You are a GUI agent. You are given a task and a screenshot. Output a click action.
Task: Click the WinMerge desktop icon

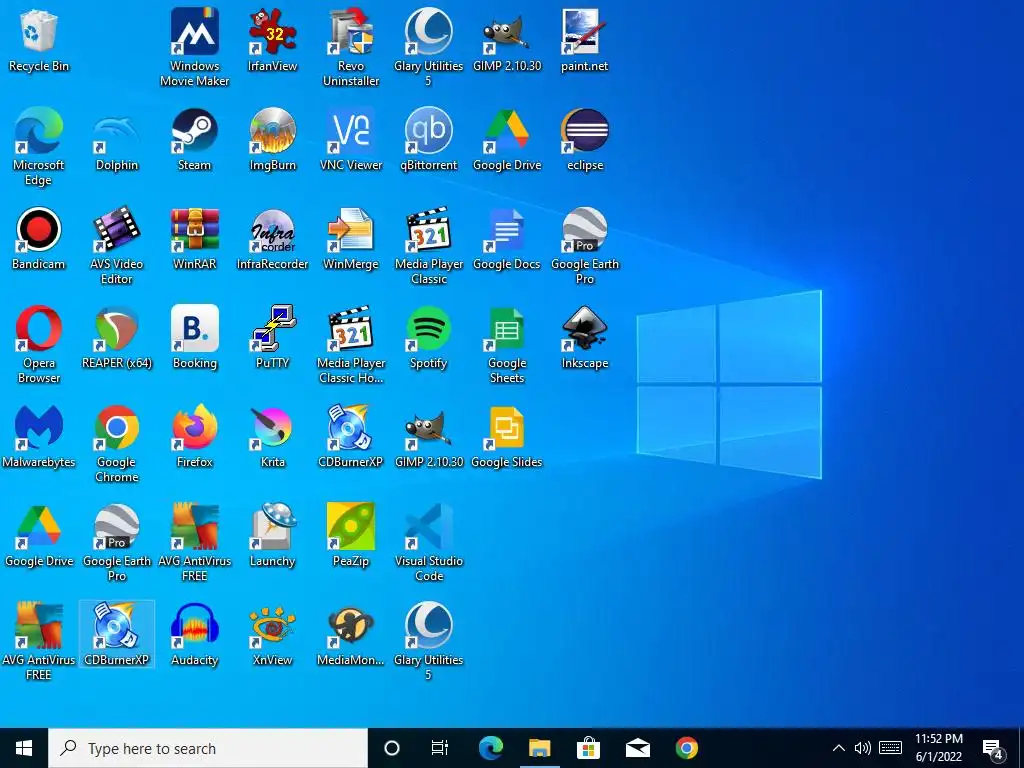[351, 239]
